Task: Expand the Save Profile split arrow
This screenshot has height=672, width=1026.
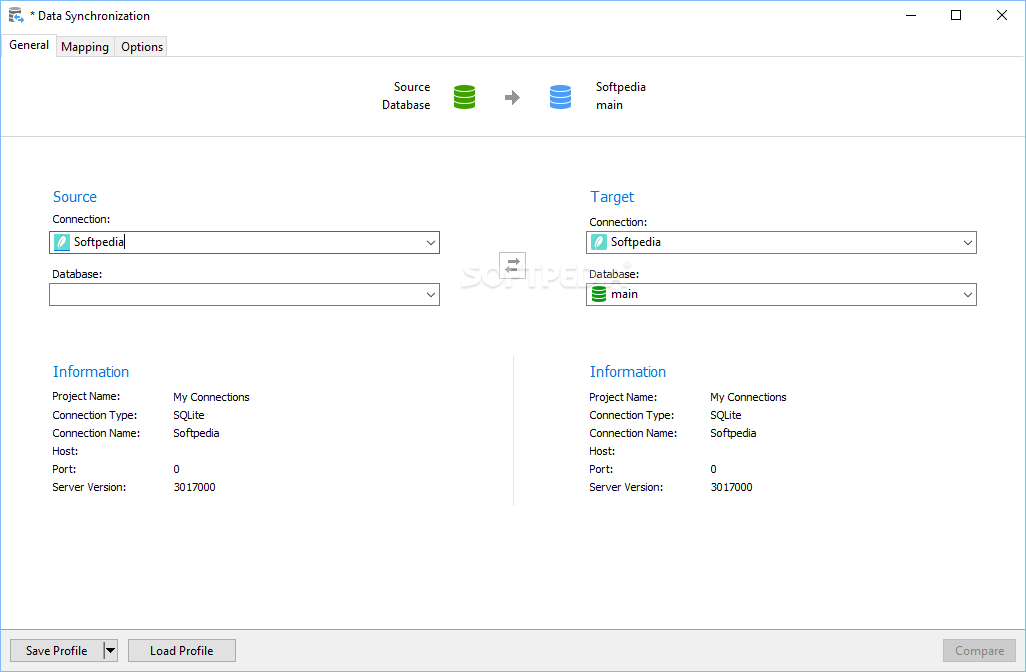Action: (111, 650)
